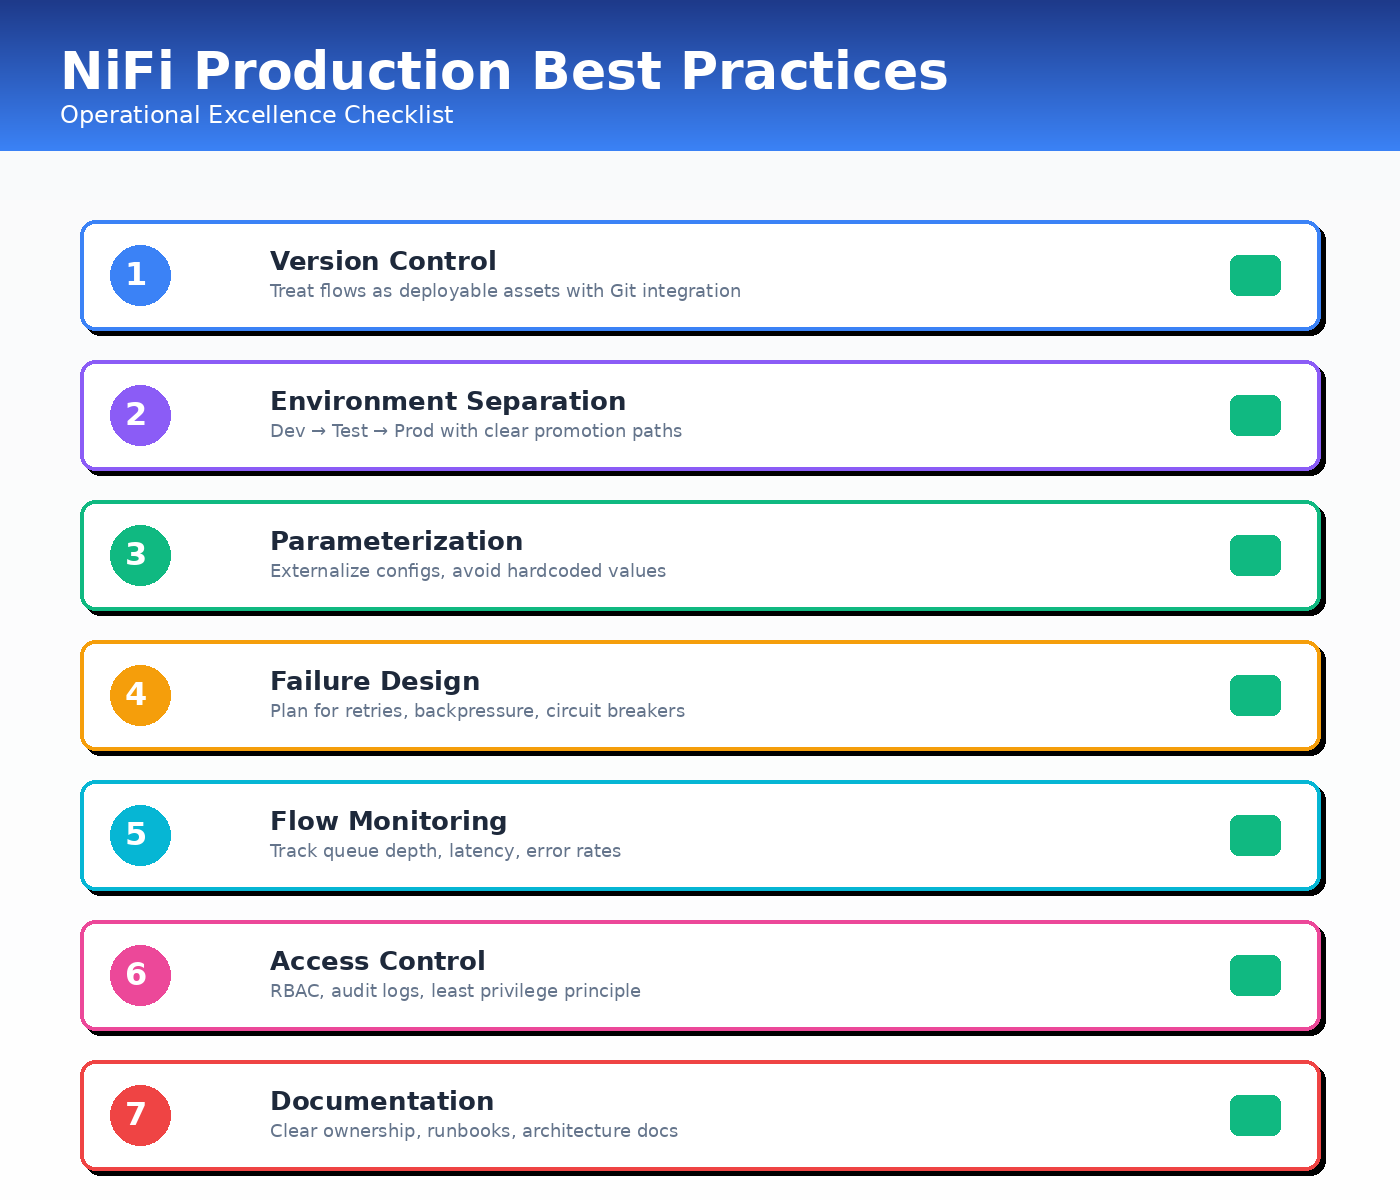Viewport: 1400px width, 1200px height.
Task: Toggle the Environment Separation completion mark
Action: pyautogui.click(x=1255, y=415)
